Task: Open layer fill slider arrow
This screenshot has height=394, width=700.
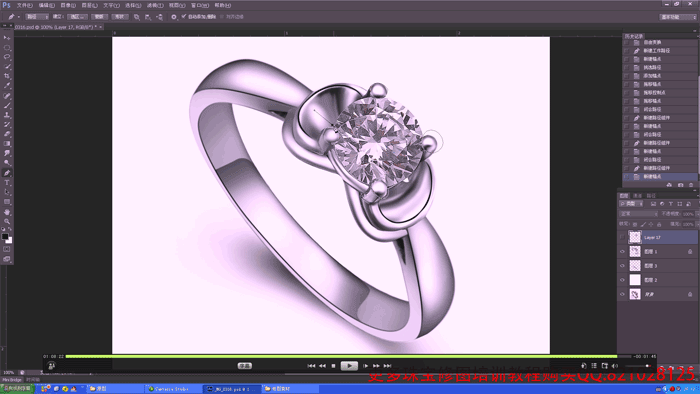Action: click(698, 224)
